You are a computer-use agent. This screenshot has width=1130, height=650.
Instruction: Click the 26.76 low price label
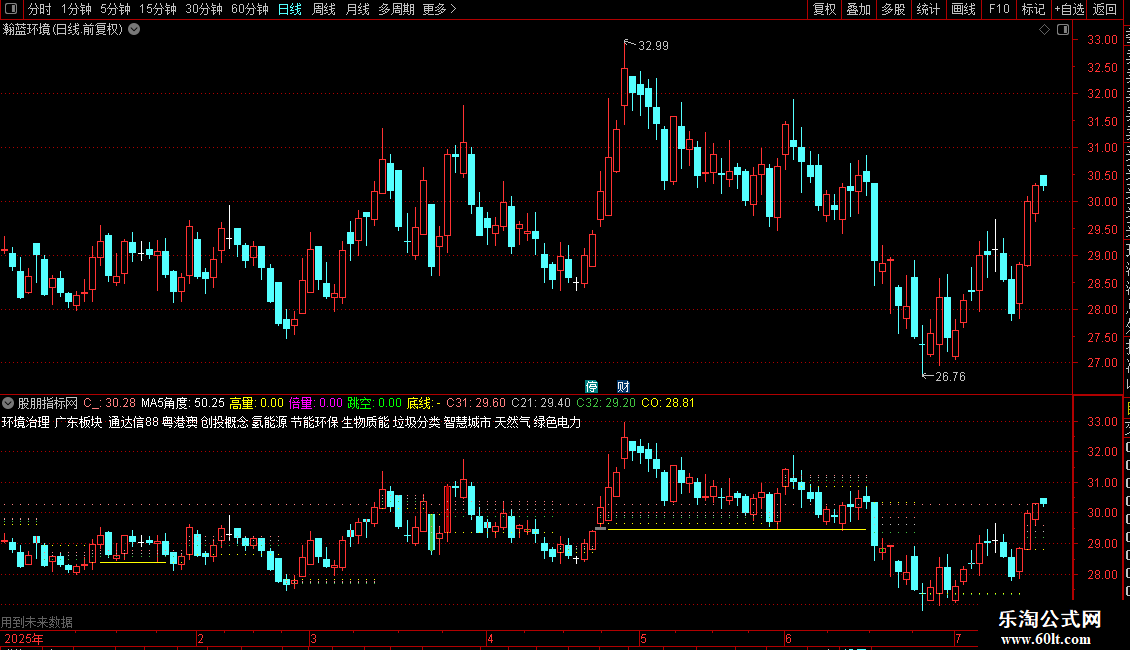click(951, 376)
